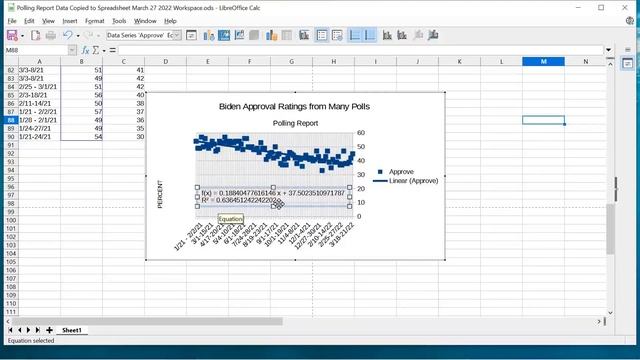Select column B header

(x=82, y=61)
